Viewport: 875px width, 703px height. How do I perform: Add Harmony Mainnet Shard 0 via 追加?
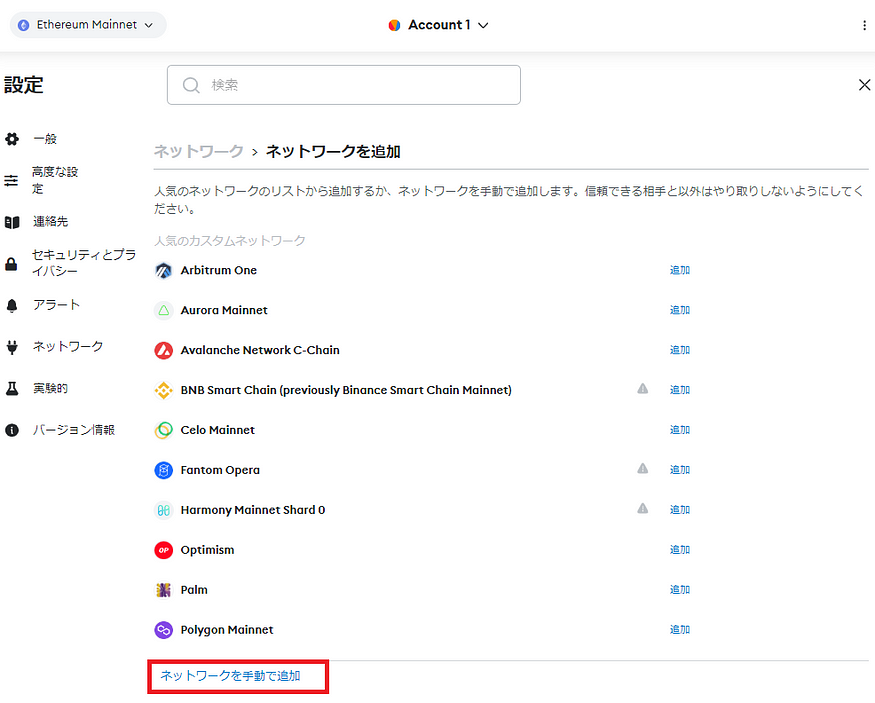point(680,509)
